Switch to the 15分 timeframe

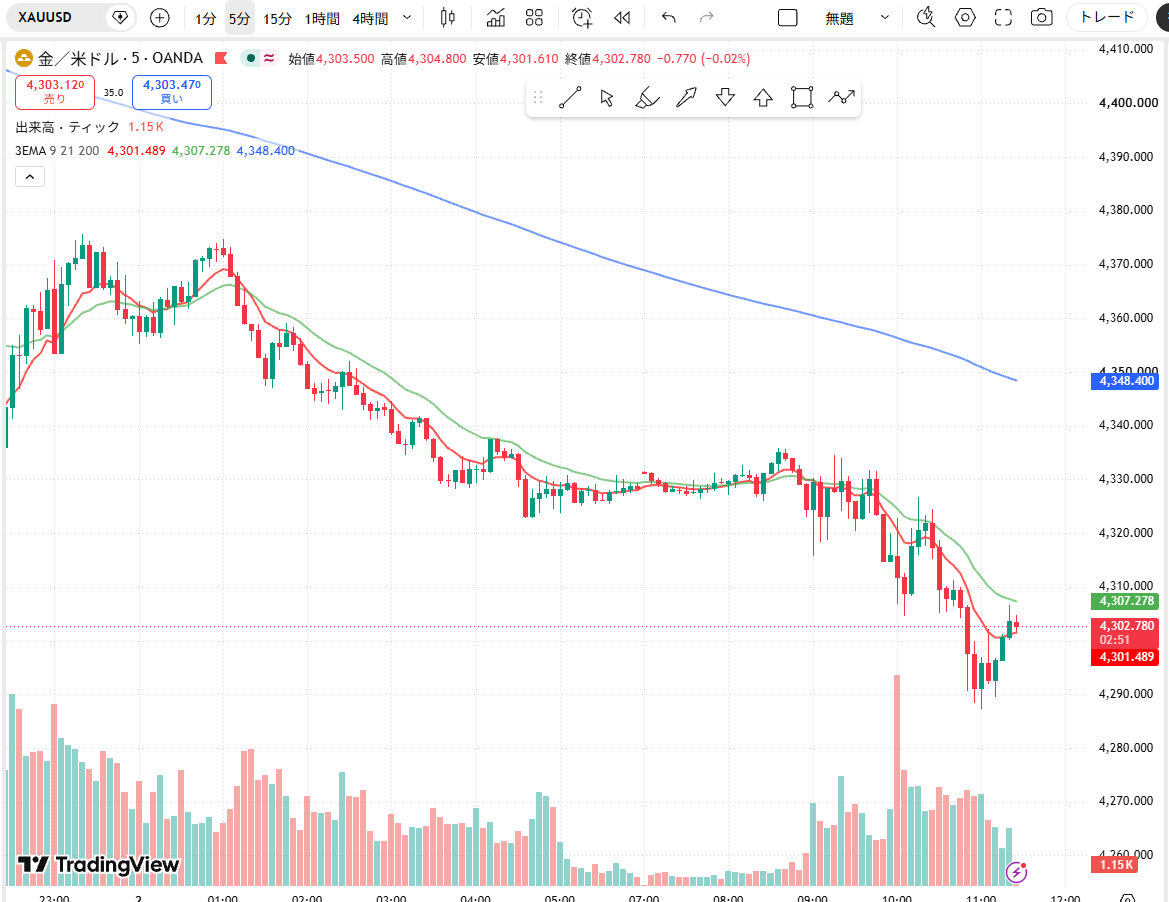pos(277,19)
